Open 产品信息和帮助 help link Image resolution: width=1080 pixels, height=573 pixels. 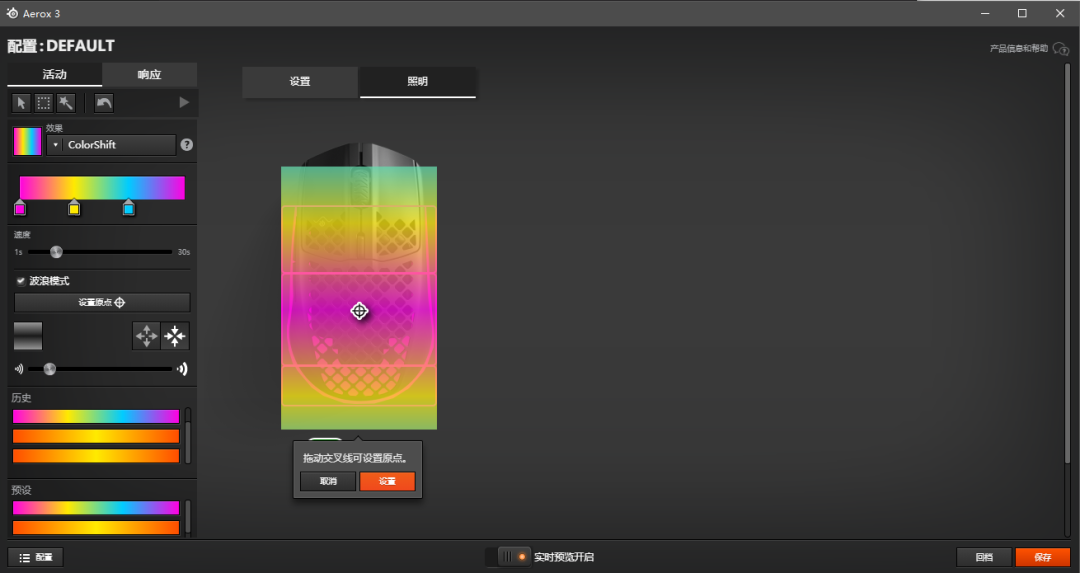click(1019, 48)
